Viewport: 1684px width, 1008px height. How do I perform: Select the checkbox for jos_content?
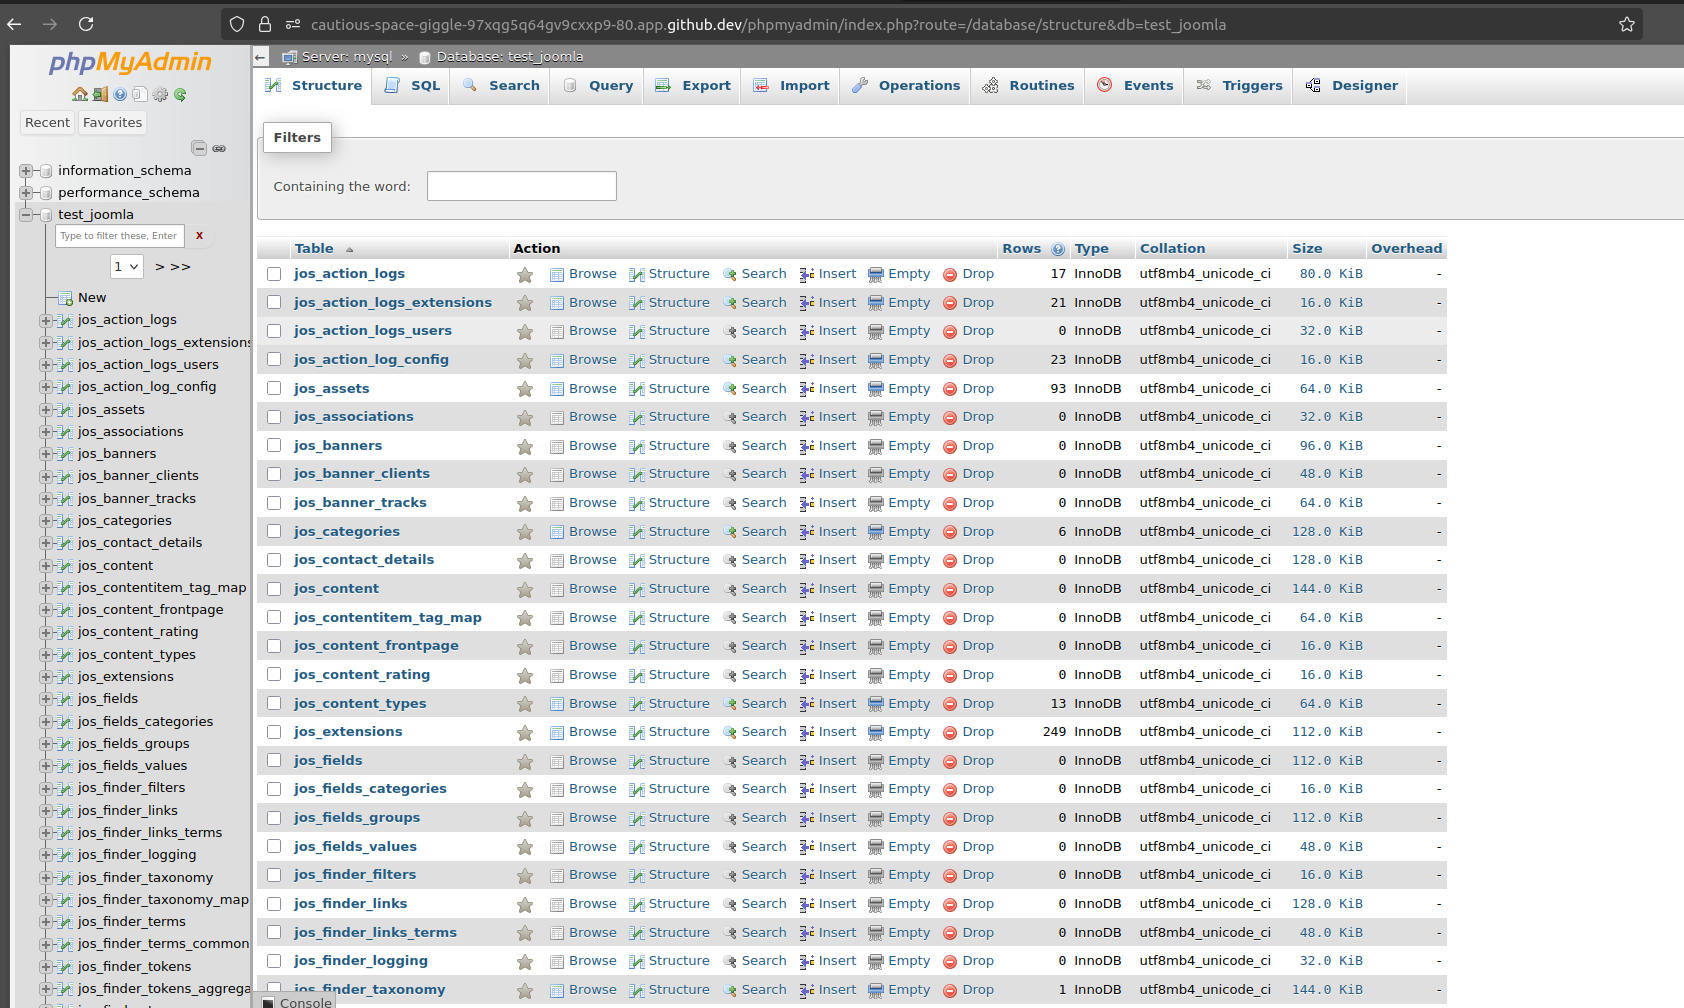274,588
